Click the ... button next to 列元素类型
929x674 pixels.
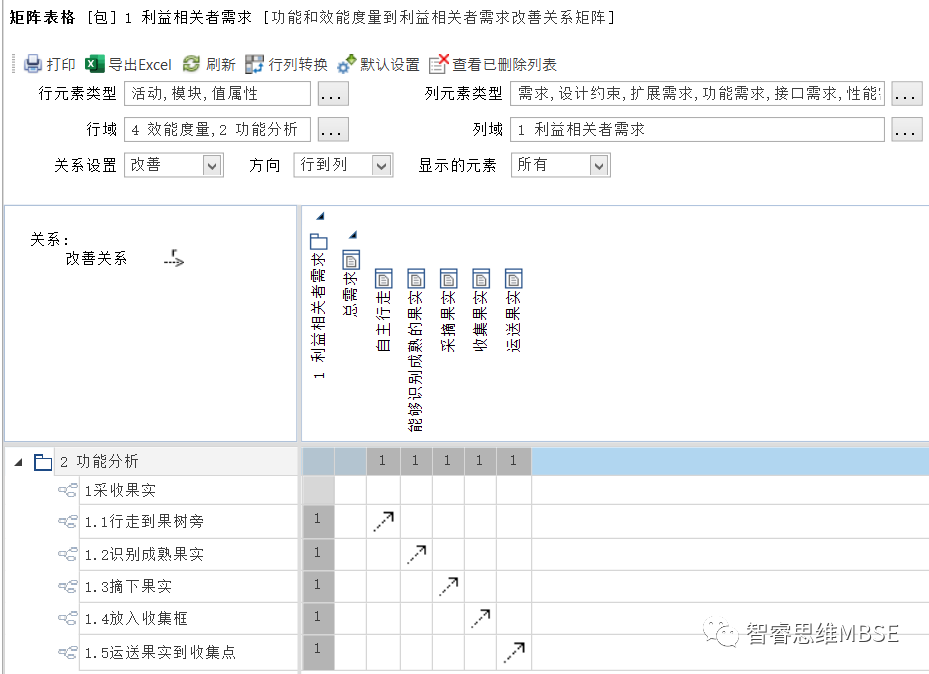[908, 93]
